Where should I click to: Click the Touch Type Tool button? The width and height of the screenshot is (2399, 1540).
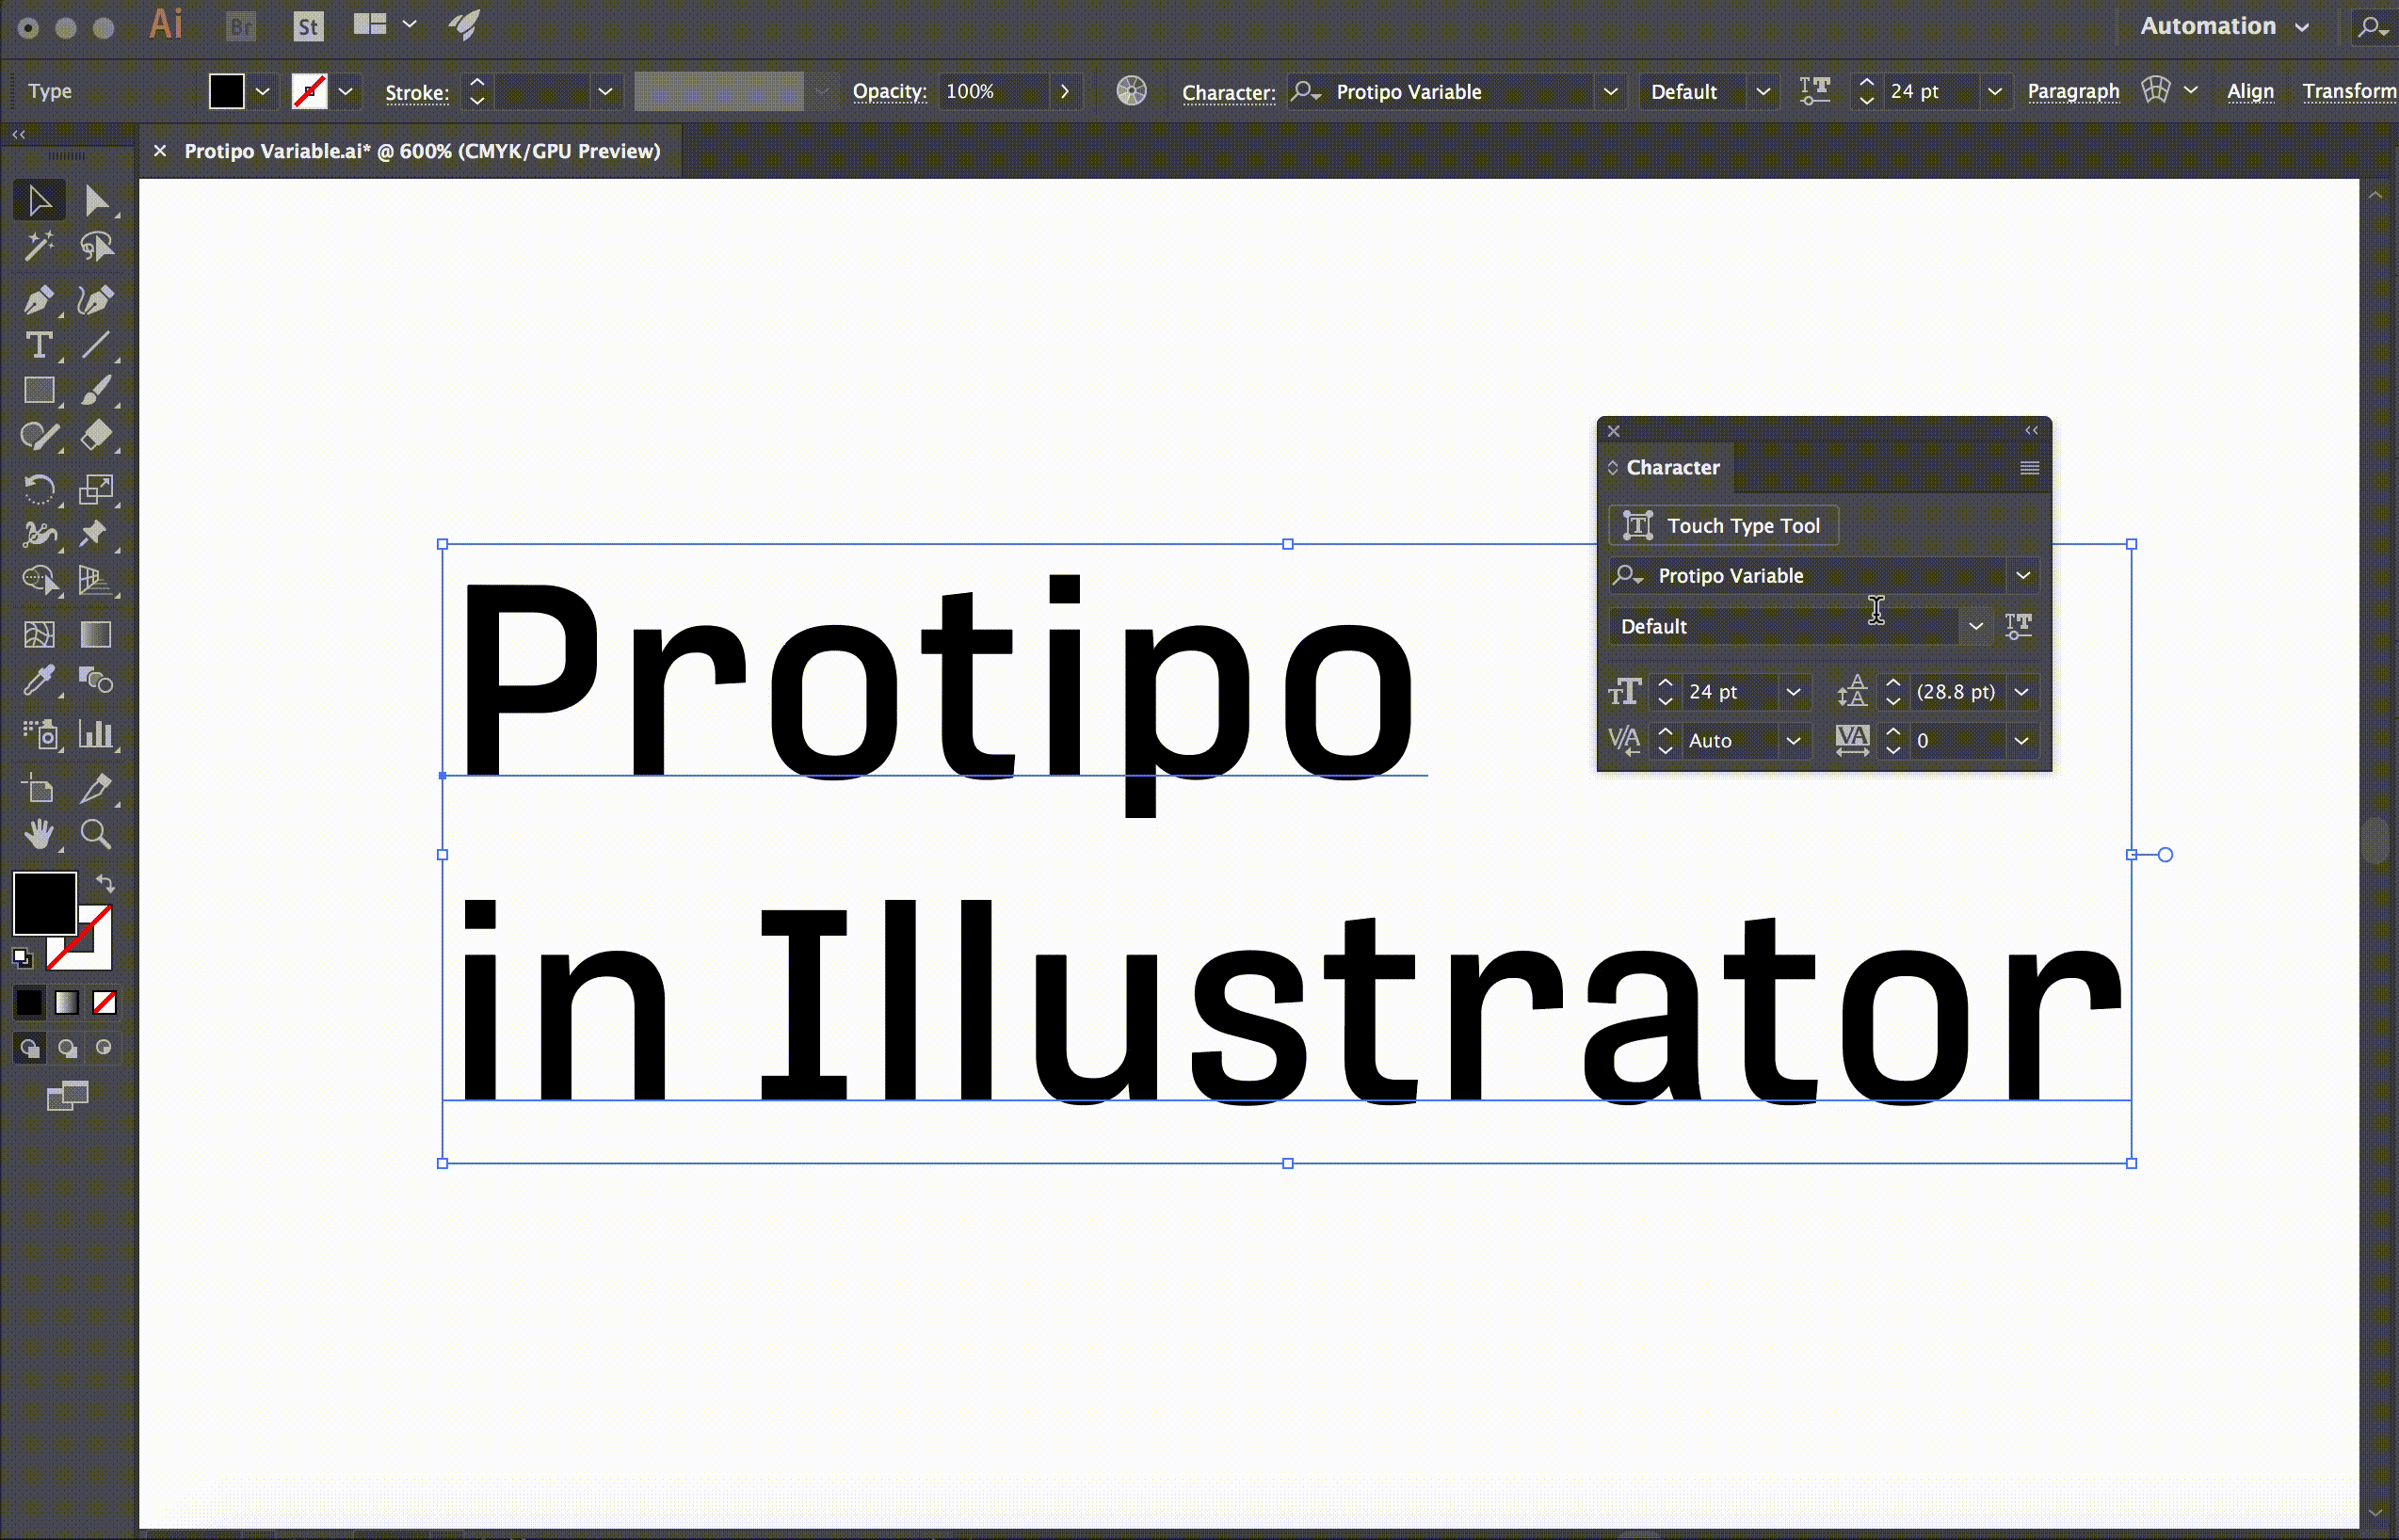(x=1723, y=526)
